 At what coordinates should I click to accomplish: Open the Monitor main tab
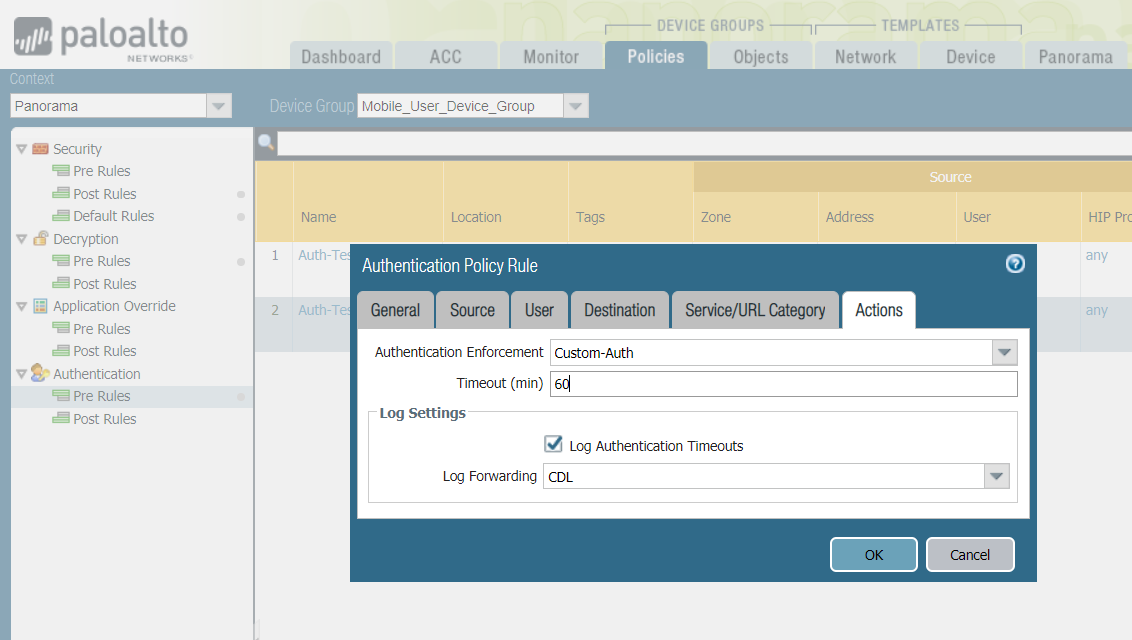coord(551,56)
